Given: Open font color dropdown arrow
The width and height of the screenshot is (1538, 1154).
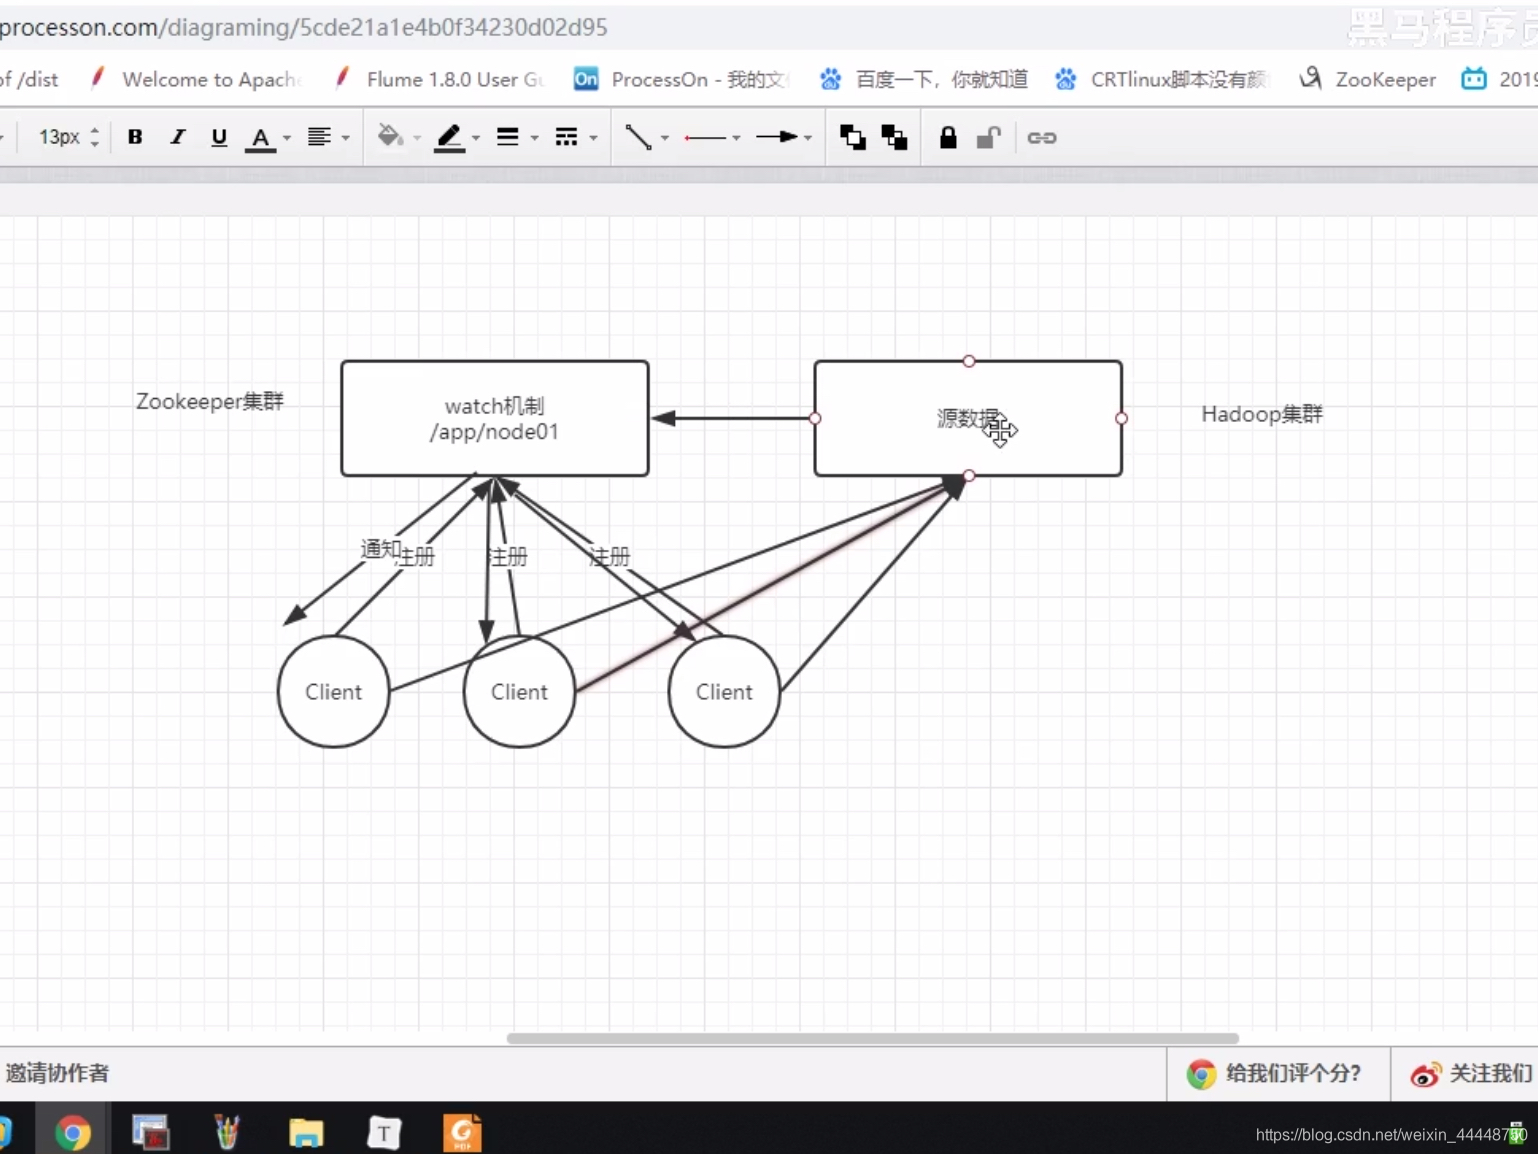Looking at the screenshot, I should tap(287, 138).
